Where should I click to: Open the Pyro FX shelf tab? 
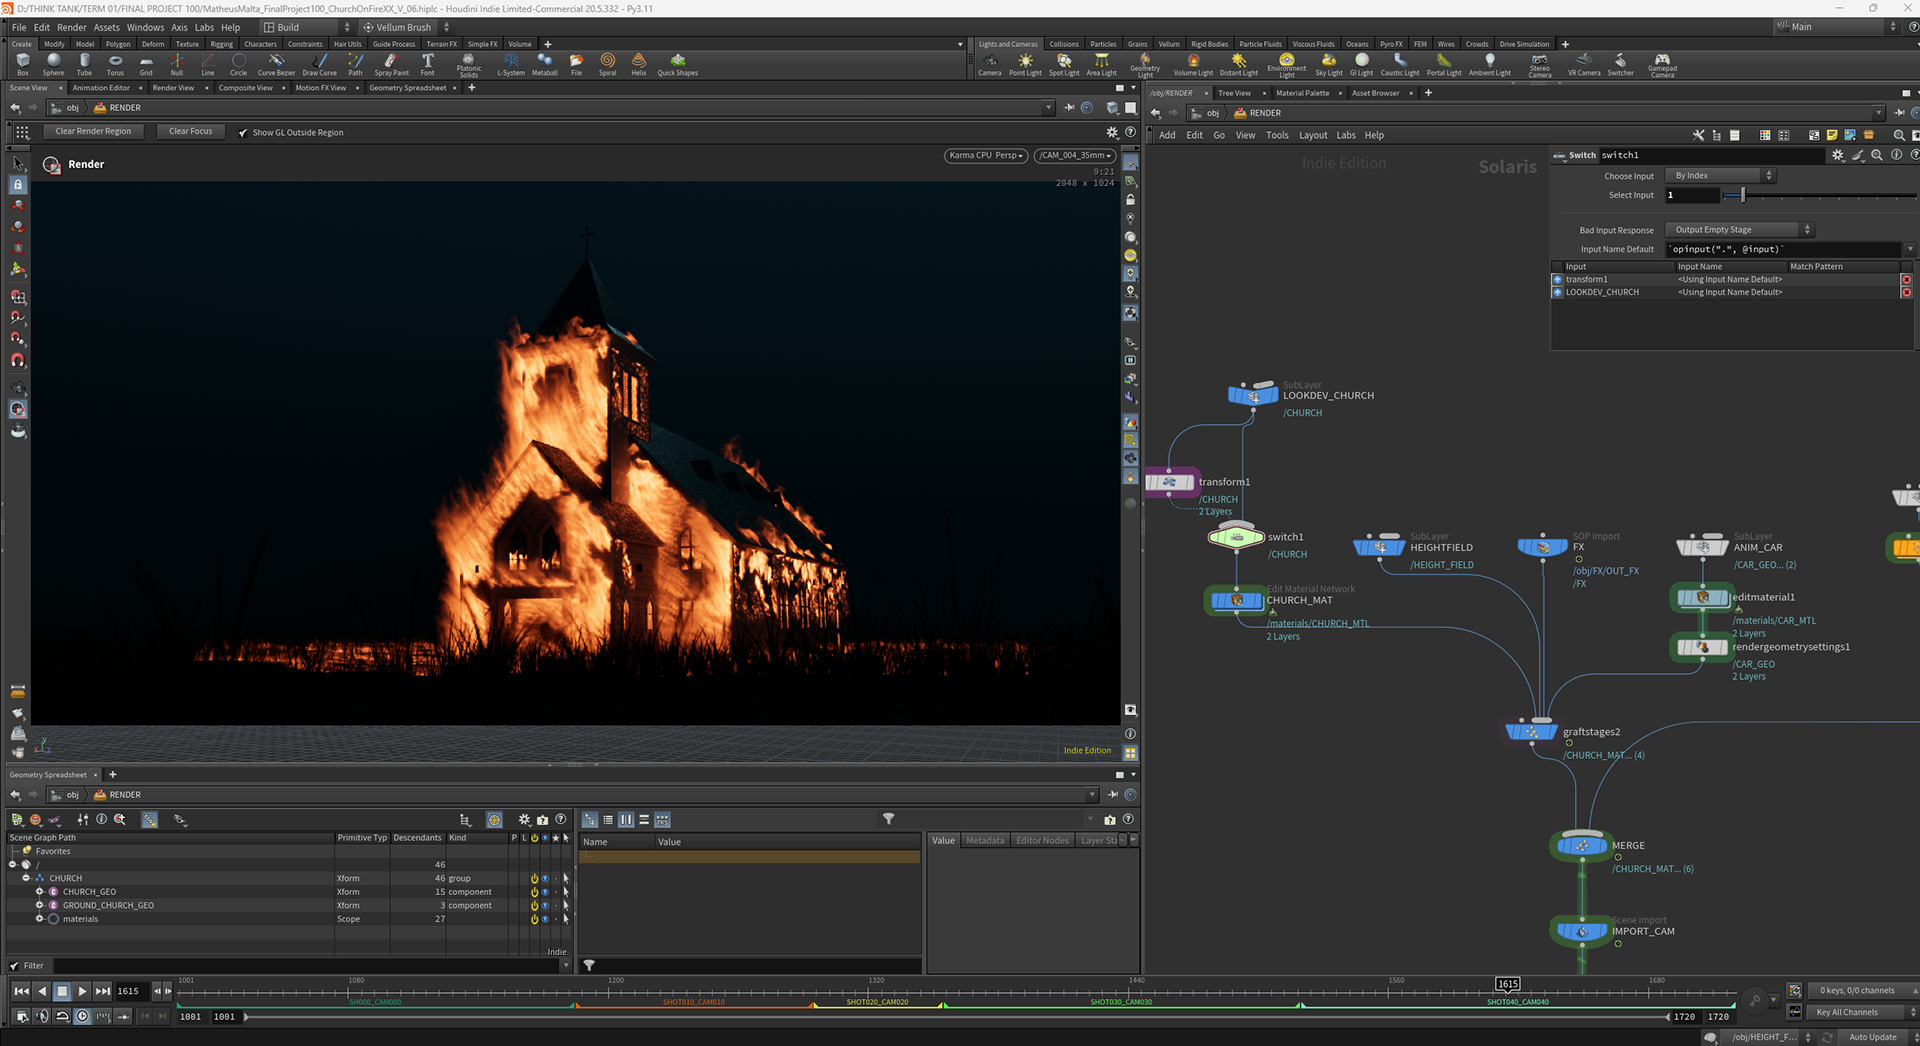tap(1390, 44)
